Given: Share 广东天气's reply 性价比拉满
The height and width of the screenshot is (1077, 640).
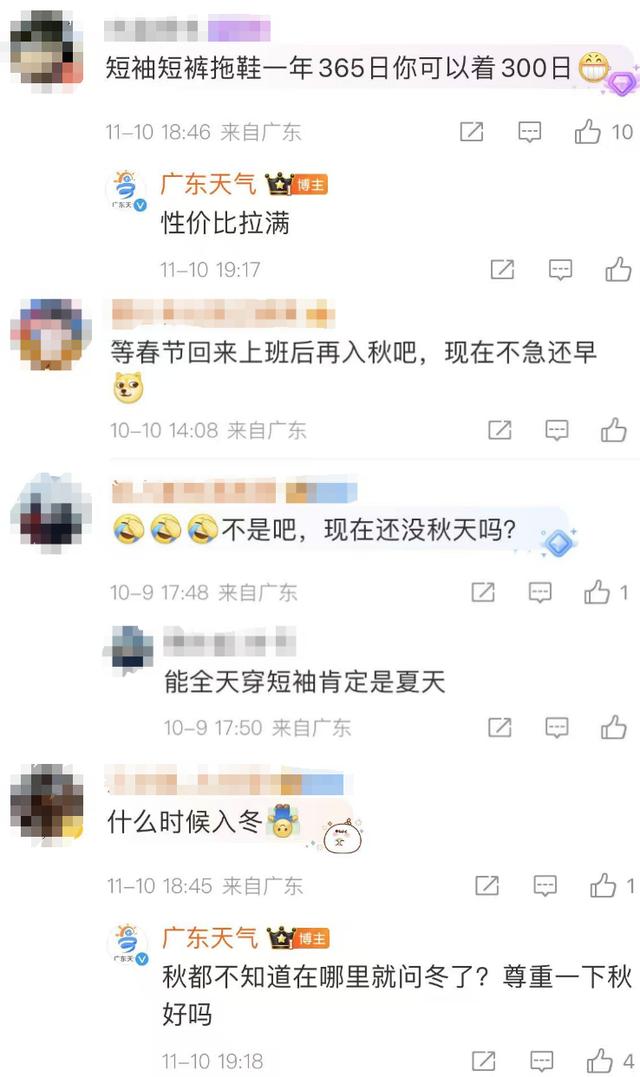Looking at the screenshot, I should pos(502,269).
